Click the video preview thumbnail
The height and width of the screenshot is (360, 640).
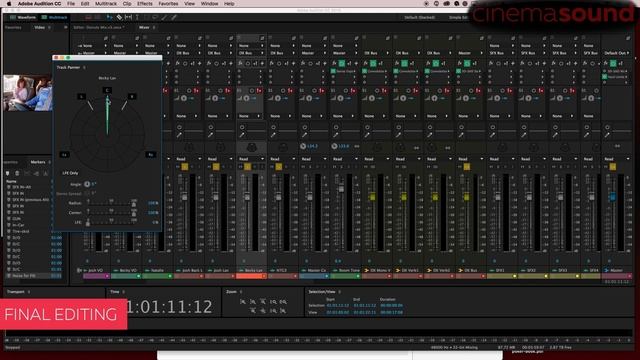28,93
